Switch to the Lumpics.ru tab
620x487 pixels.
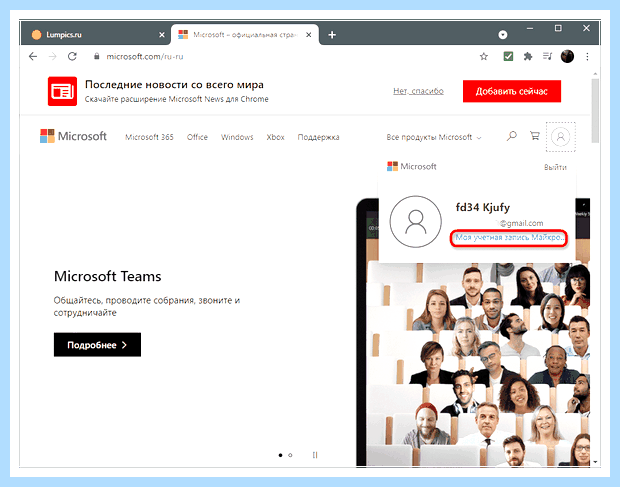pyautogui.click(x=96, y=35)
